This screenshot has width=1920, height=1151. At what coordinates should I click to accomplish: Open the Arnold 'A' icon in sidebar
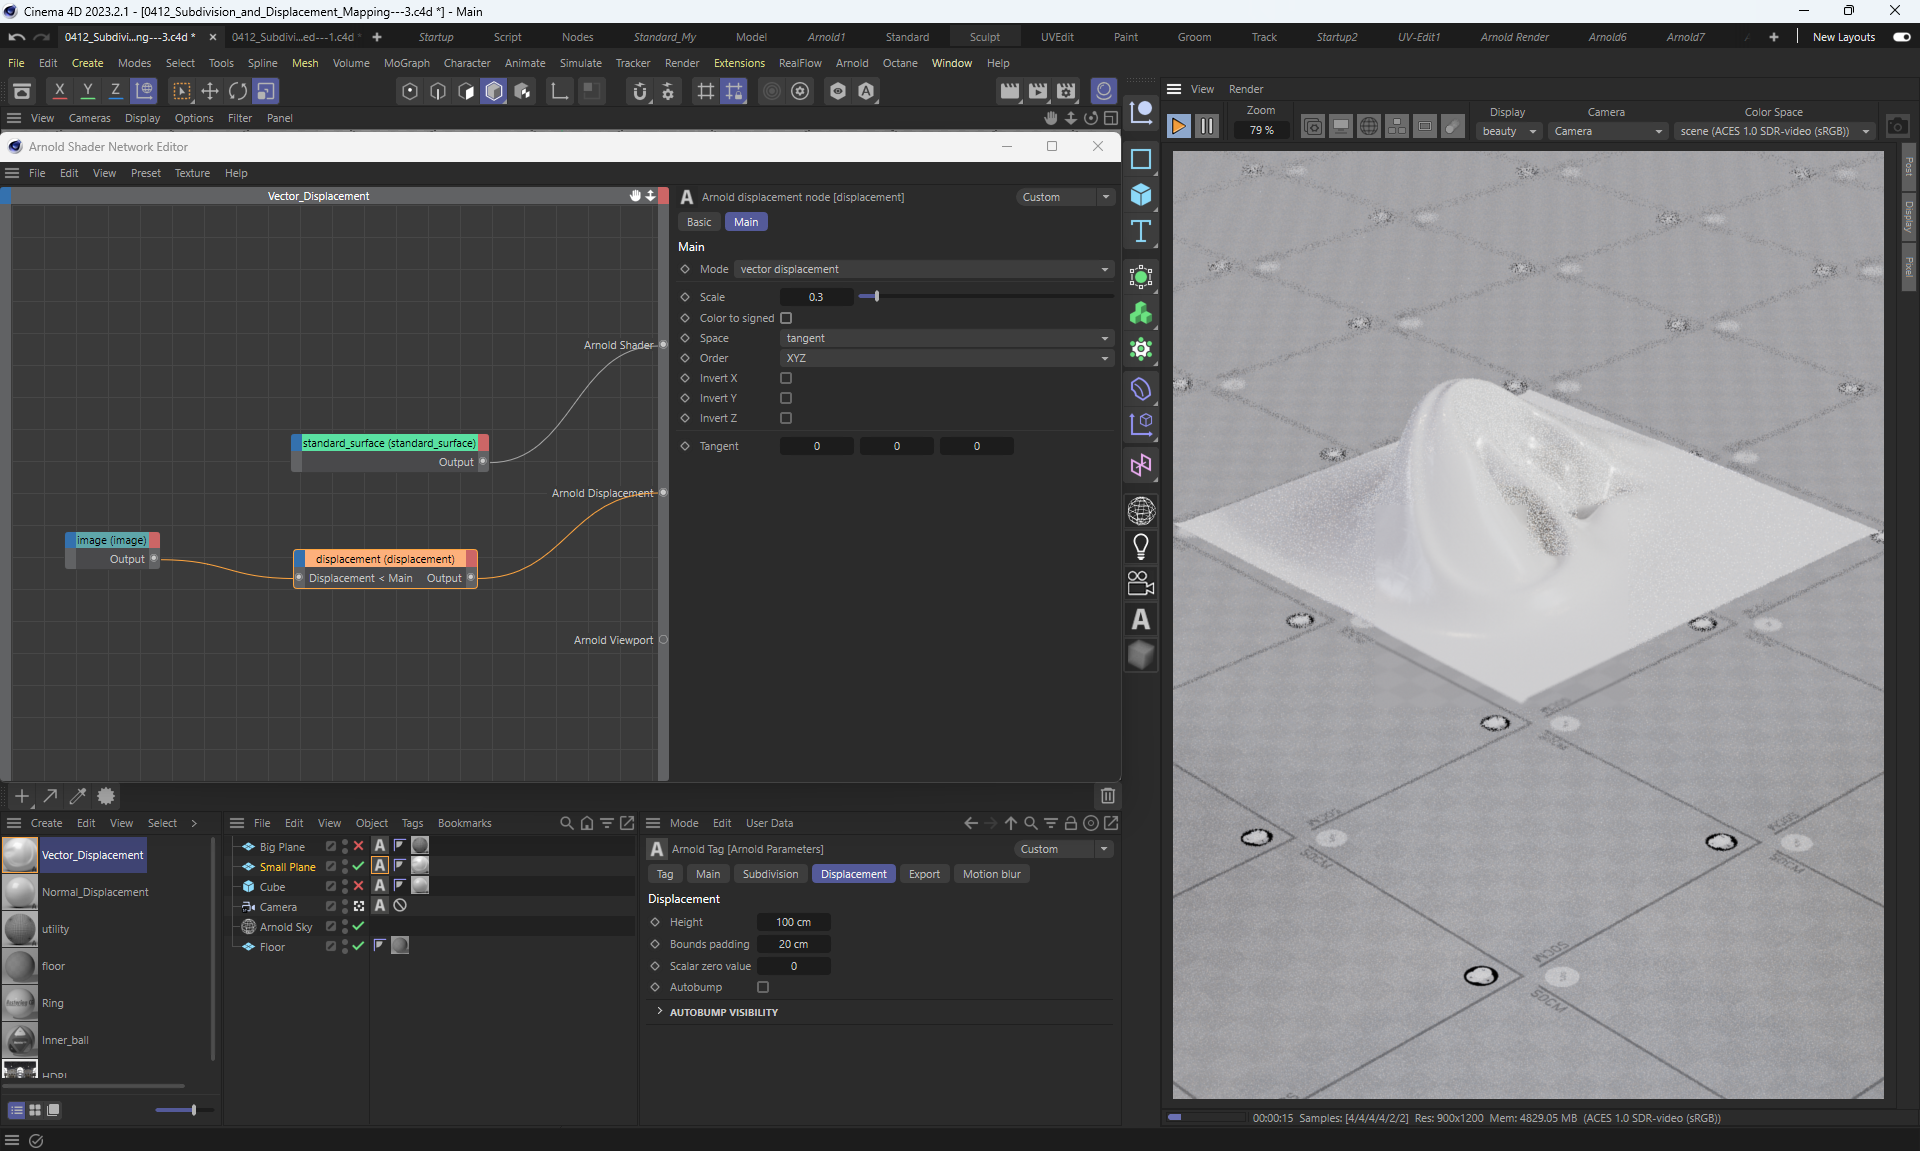1140,620
